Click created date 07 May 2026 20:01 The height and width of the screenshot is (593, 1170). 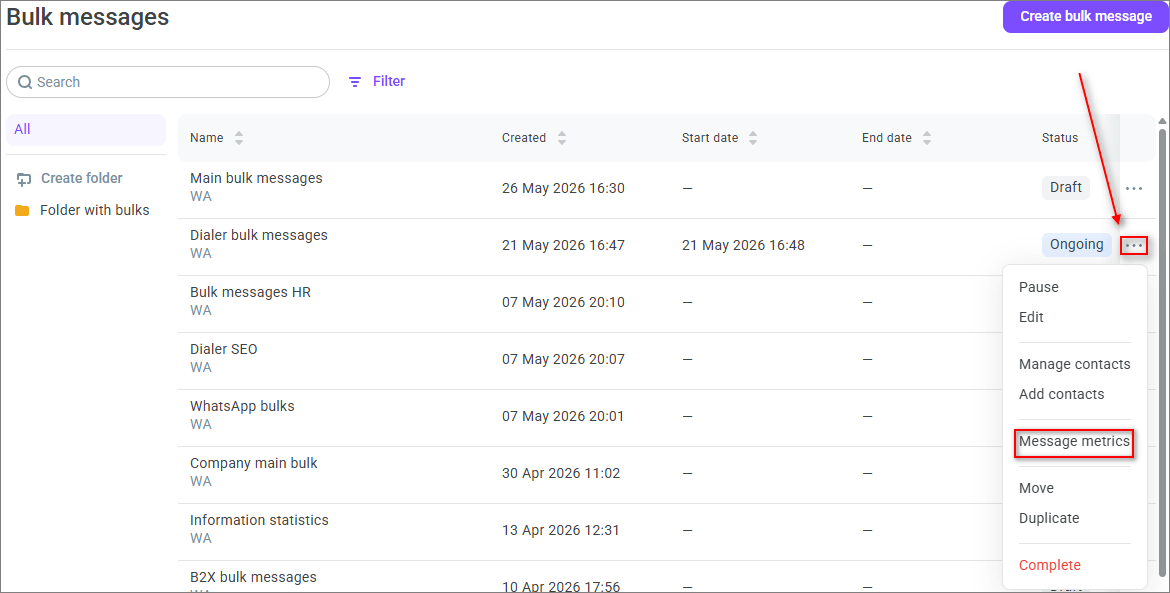point(563,416)
